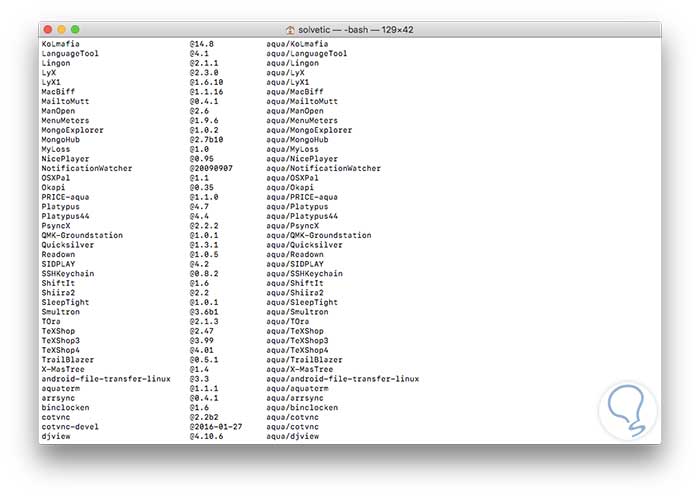Image resolution: width=700 pixels, height=499 pixels.
Task: Click 'TeXShop' in name column
Action: [x=58, y=331]
